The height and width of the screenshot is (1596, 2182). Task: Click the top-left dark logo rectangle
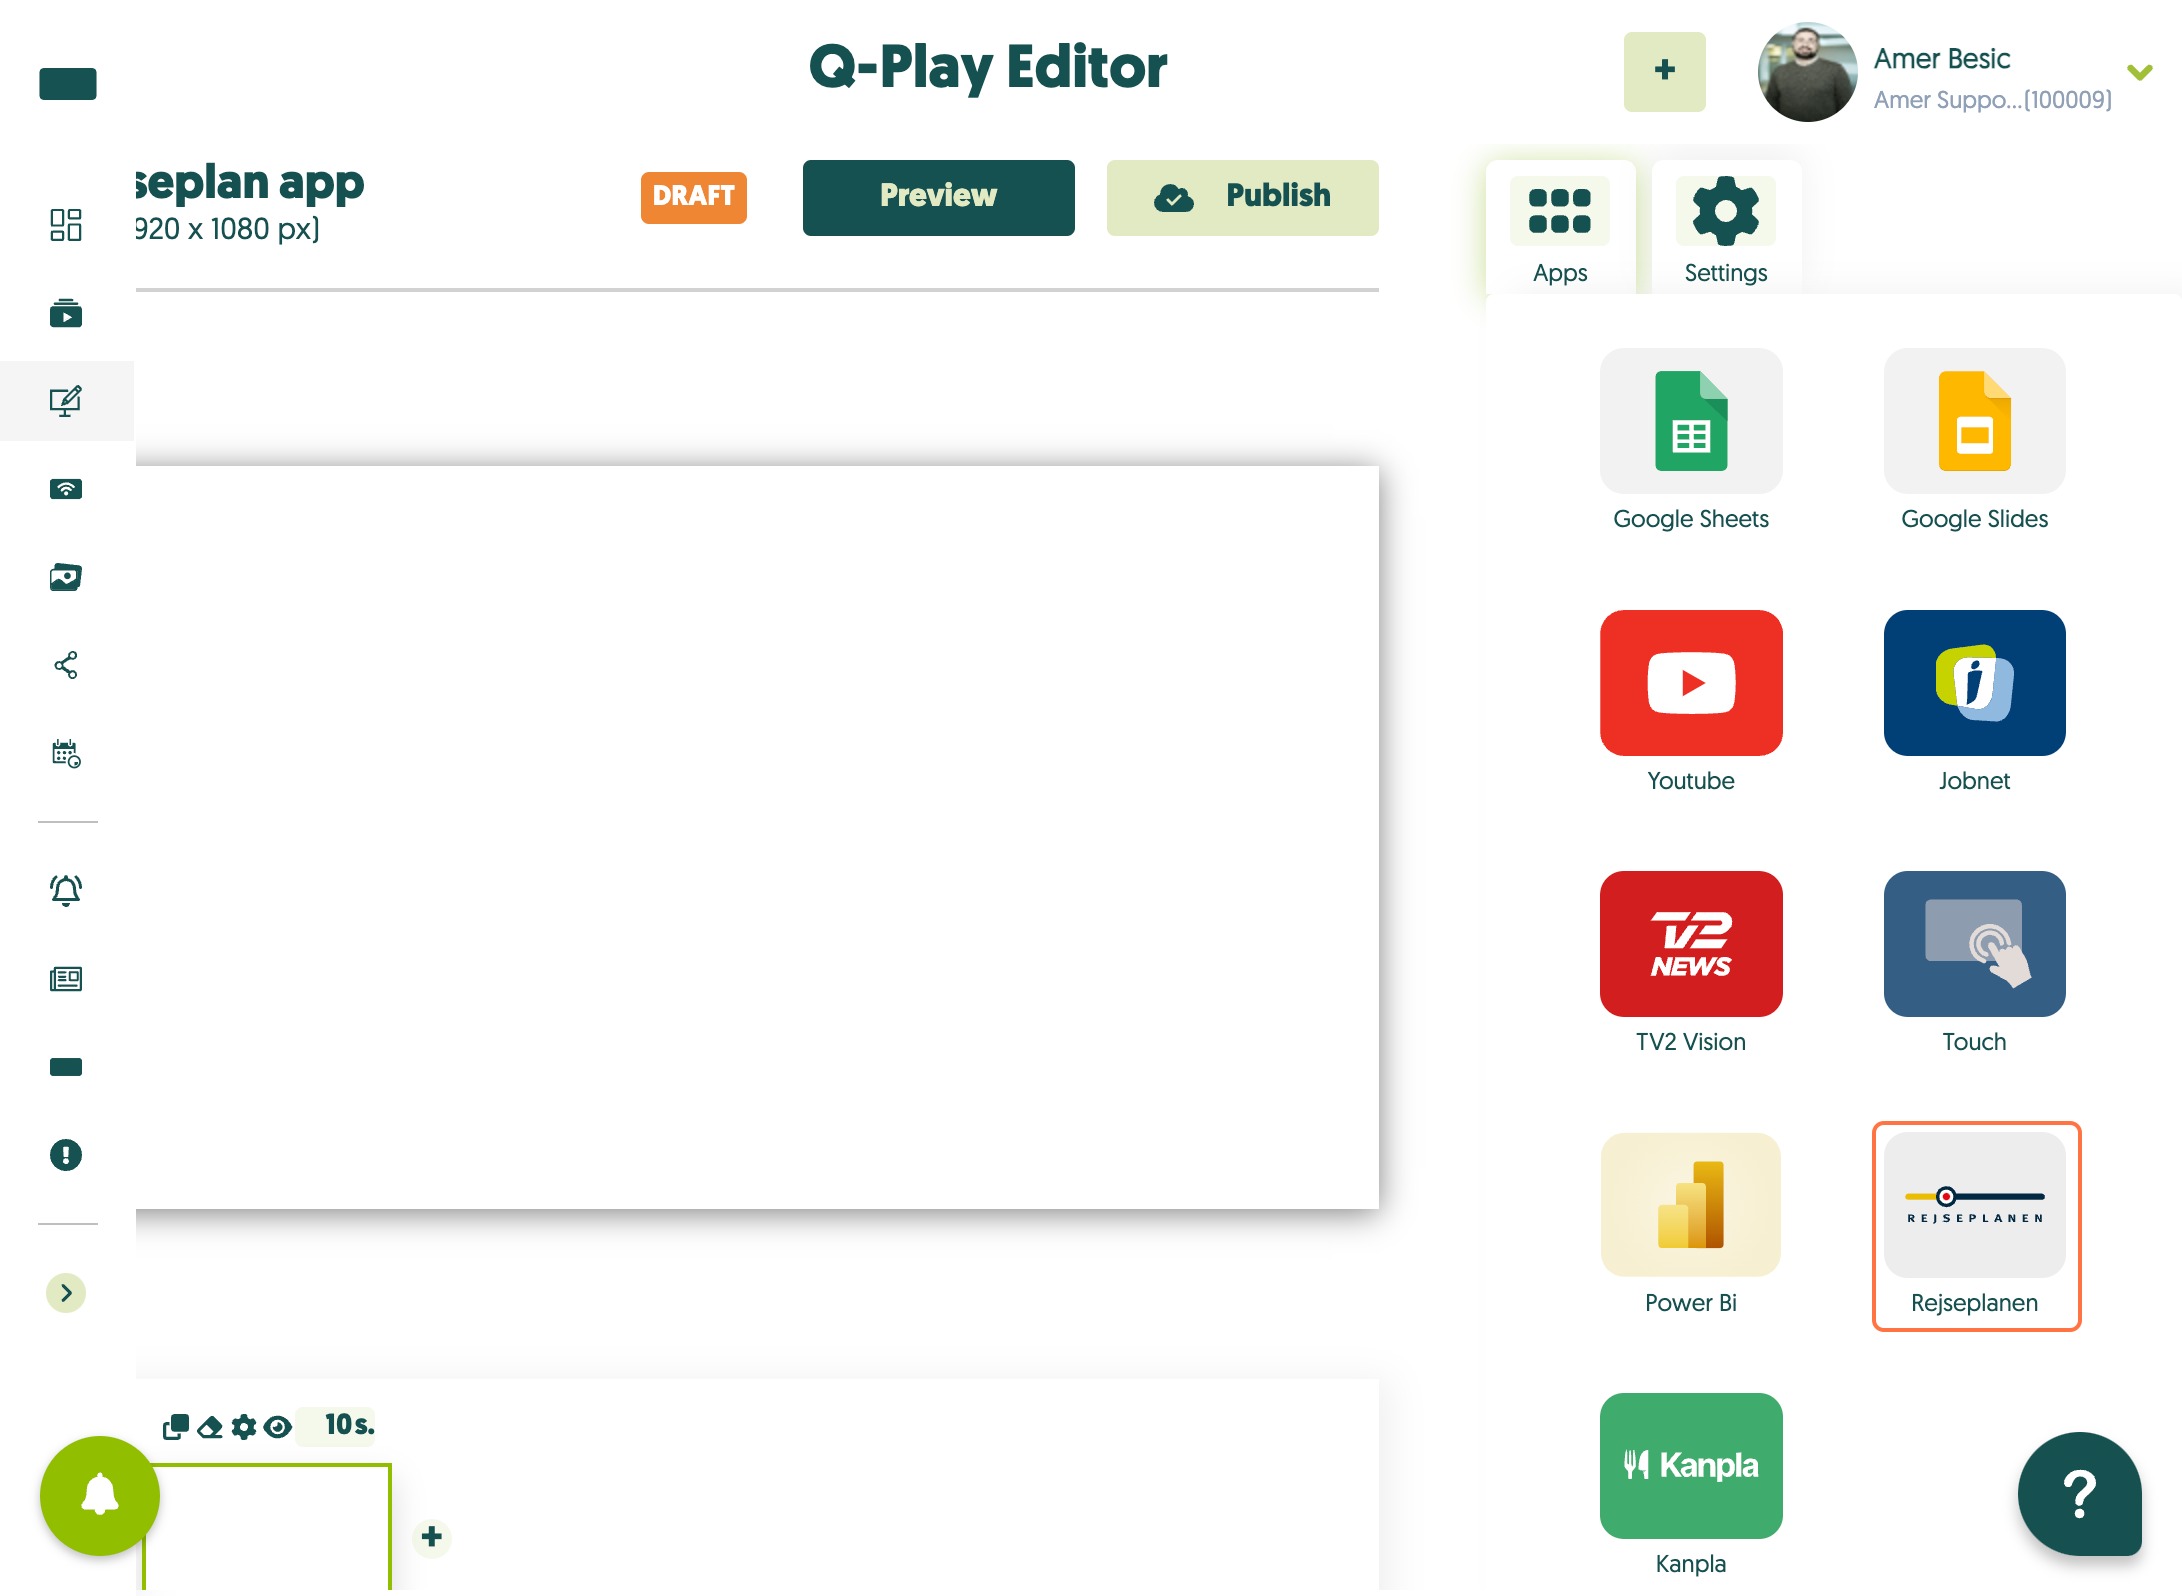tap(68, 84)
